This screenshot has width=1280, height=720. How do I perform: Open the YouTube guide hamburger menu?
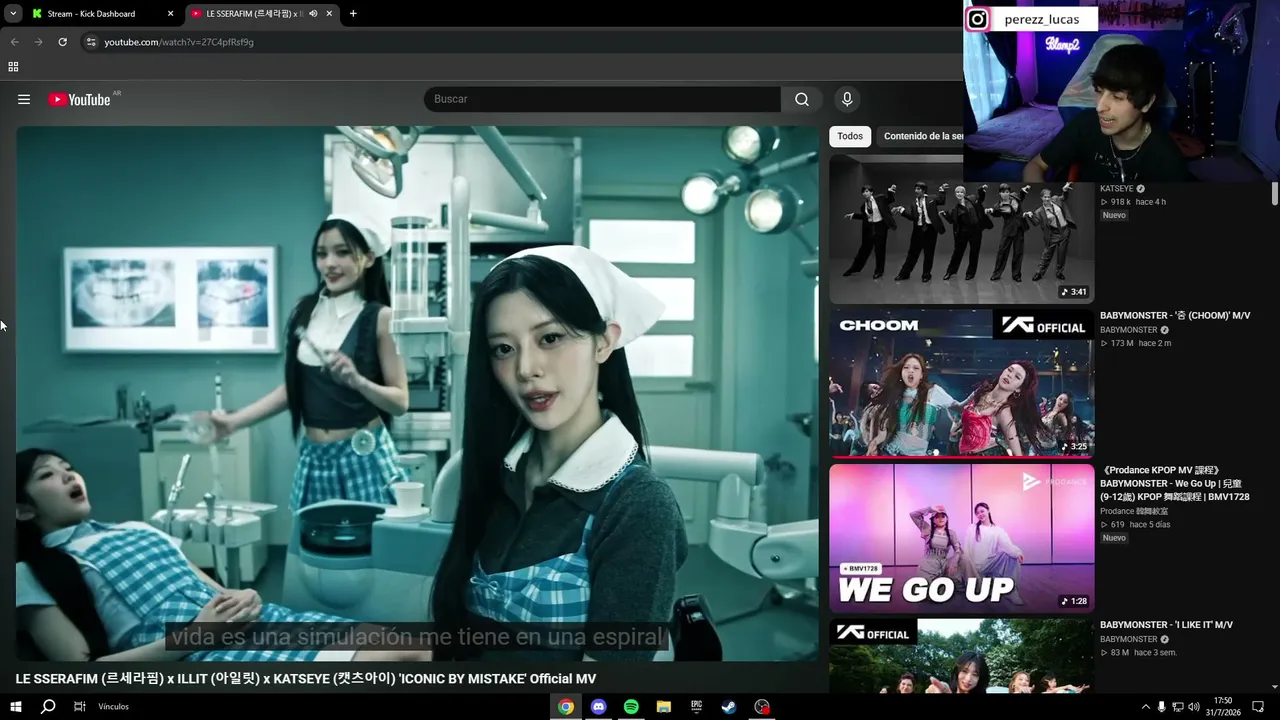coord(24,99)
